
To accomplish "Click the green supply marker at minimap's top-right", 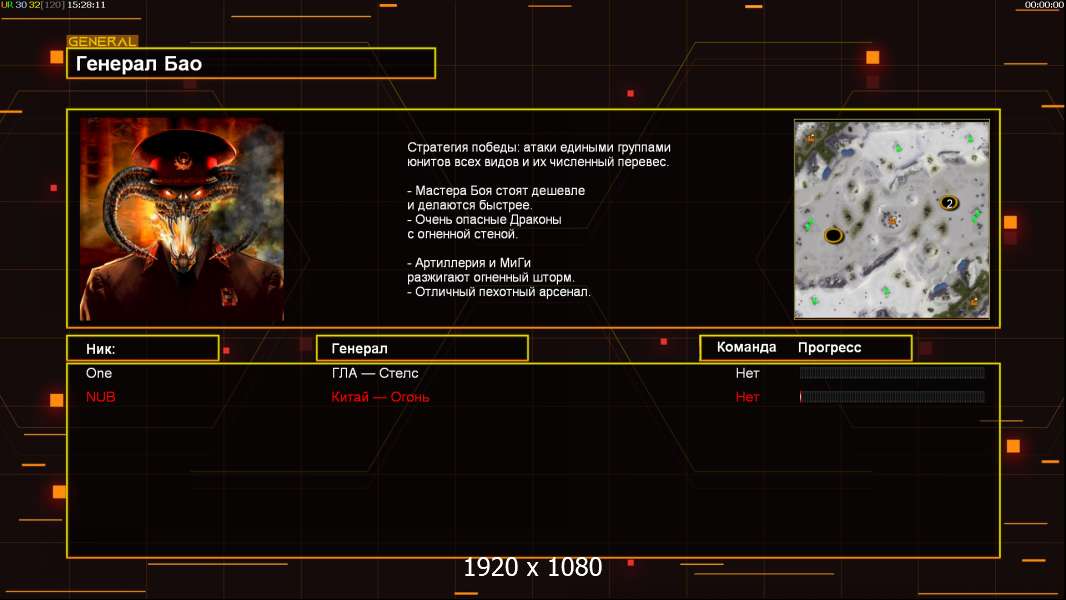I will [970, 139].
